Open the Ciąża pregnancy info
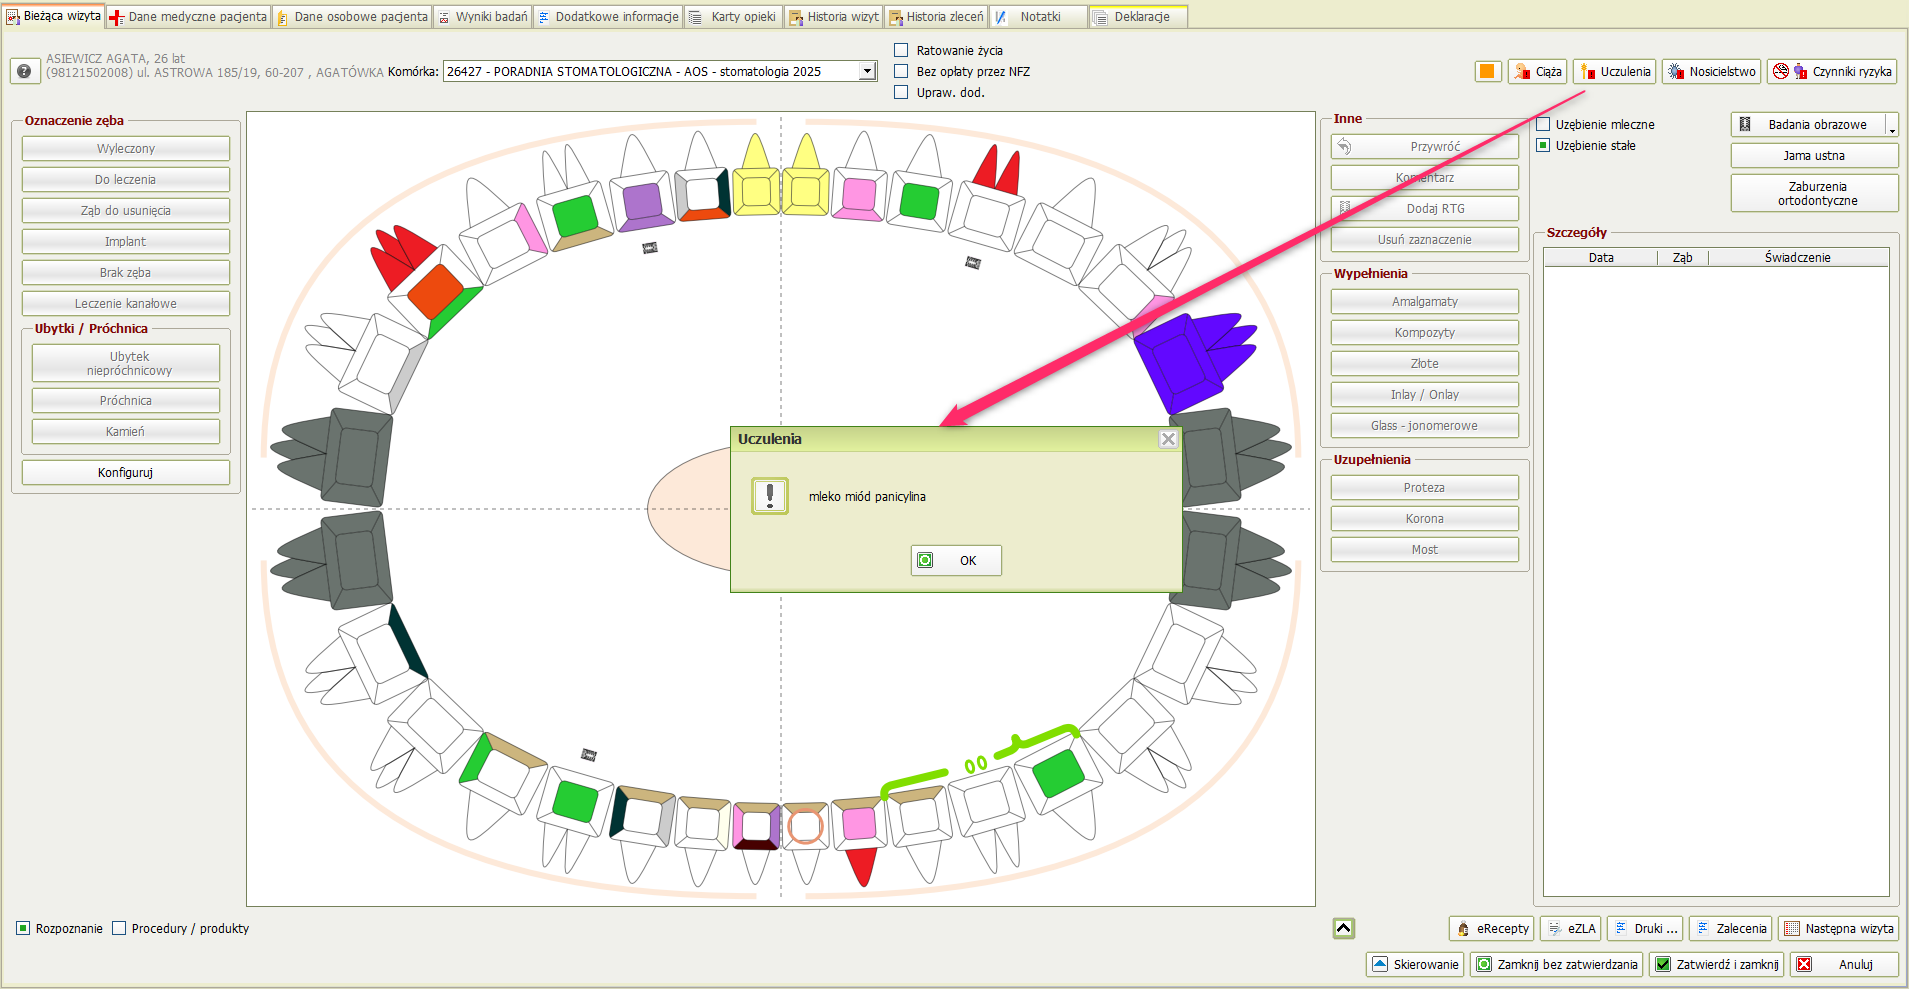Screen dimensions: 1909x989 click(1538, 71)
